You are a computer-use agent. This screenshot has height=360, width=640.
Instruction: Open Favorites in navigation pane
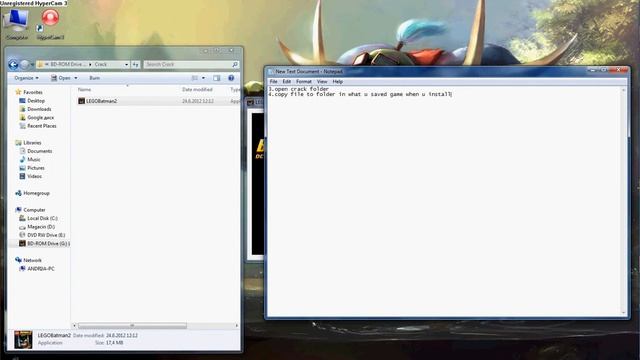coord(33,92)
